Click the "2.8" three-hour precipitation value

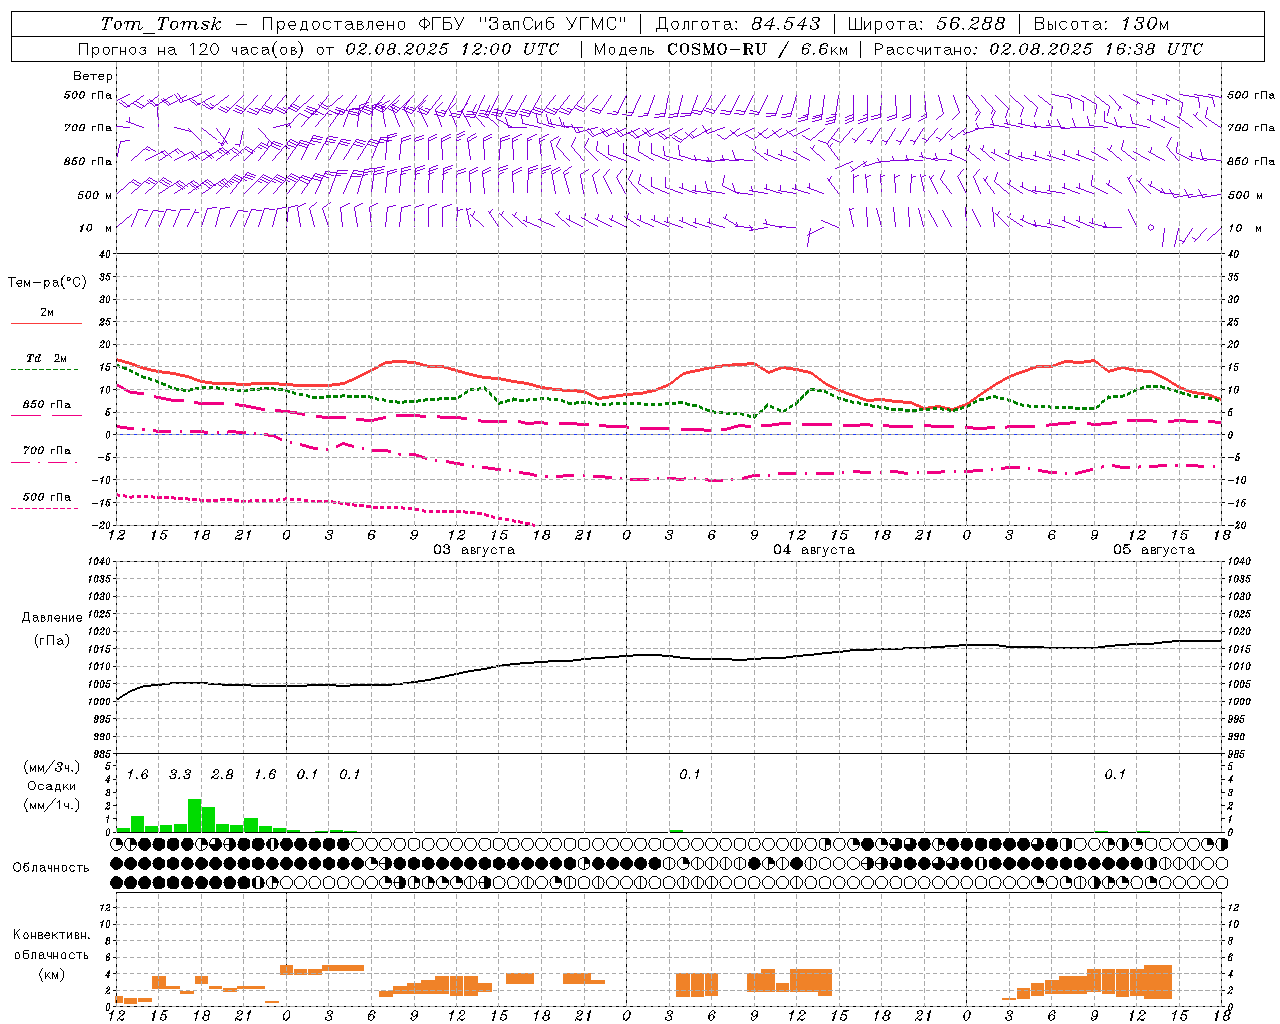point(222,774)
